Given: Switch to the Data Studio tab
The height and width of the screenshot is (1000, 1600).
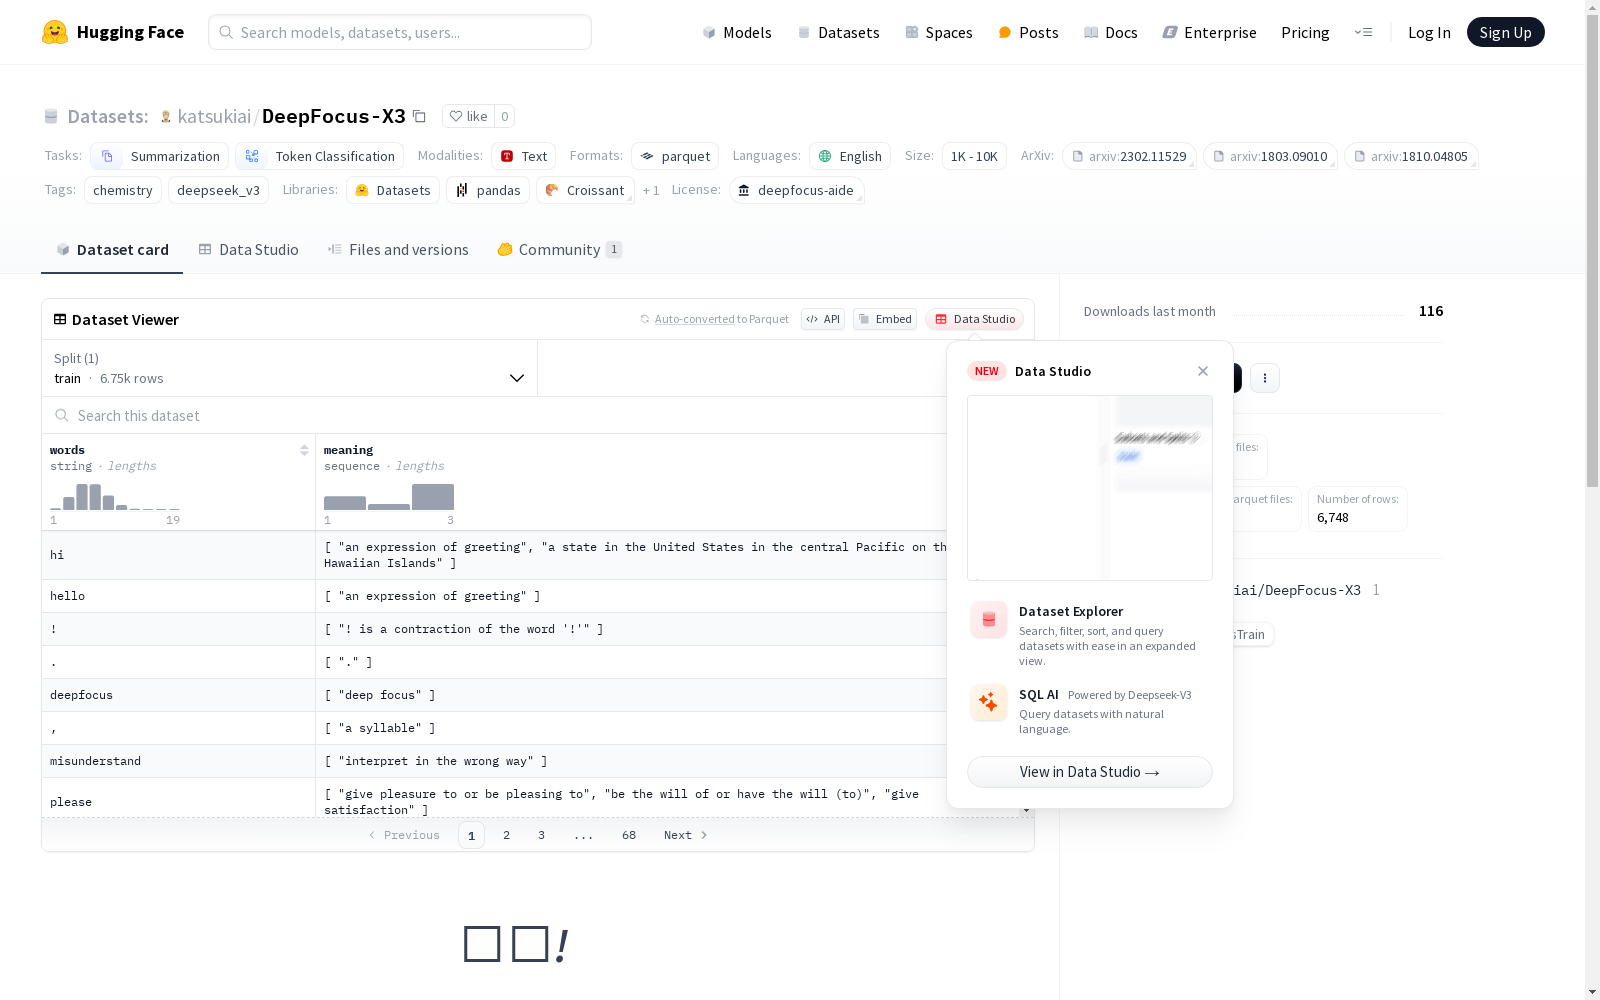Looking at the screenshot, I should pyautogui.click(x=249, y=250).
